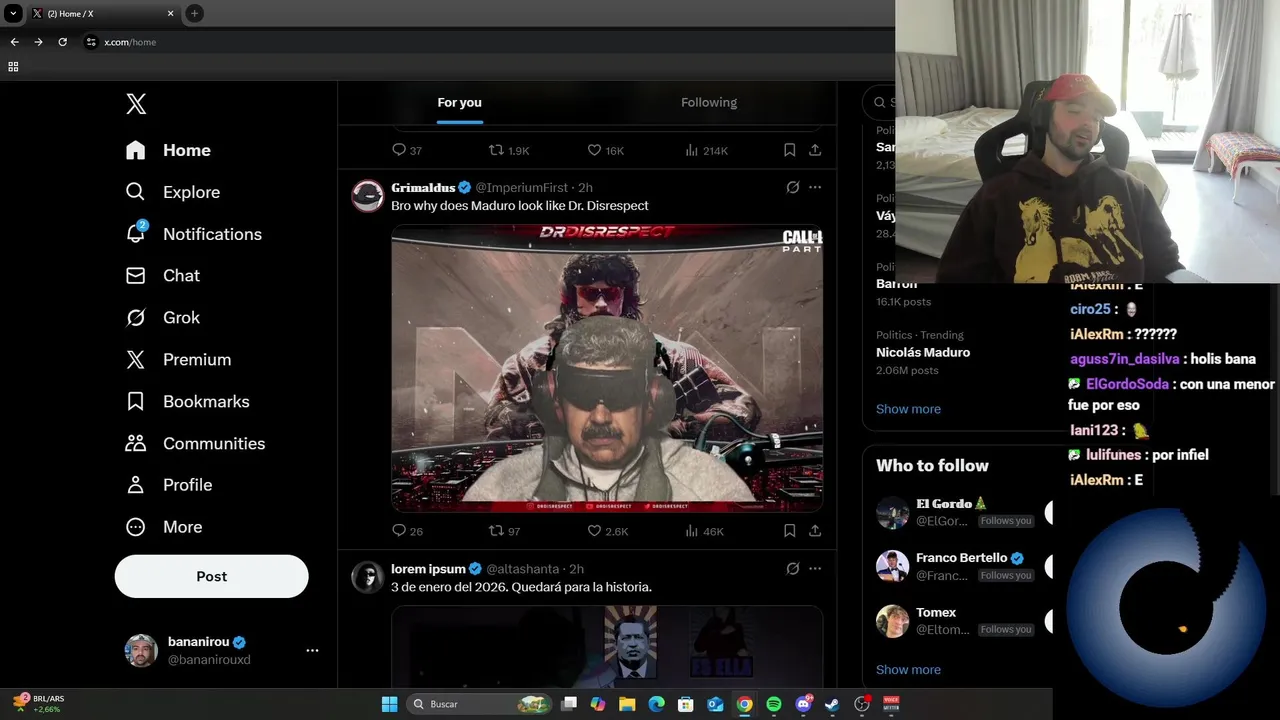Open the lorem ipsum profile avatar

367,577
